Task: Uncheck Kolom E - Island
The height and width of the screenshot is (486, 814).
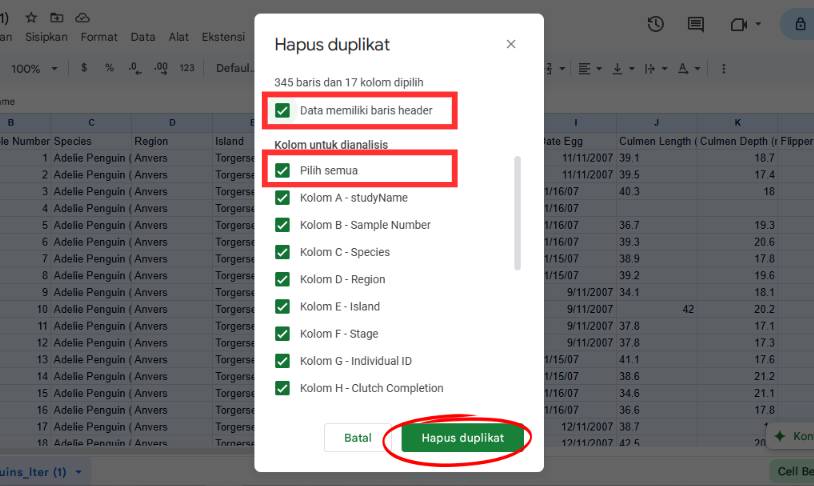Action: pos(282,306)
